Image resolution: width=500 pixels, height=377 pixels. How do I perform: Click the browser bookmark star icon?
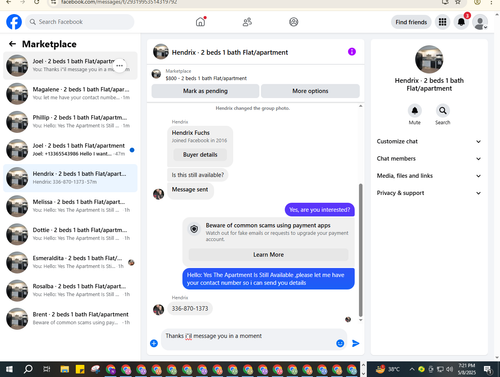(x=458, y=2)
